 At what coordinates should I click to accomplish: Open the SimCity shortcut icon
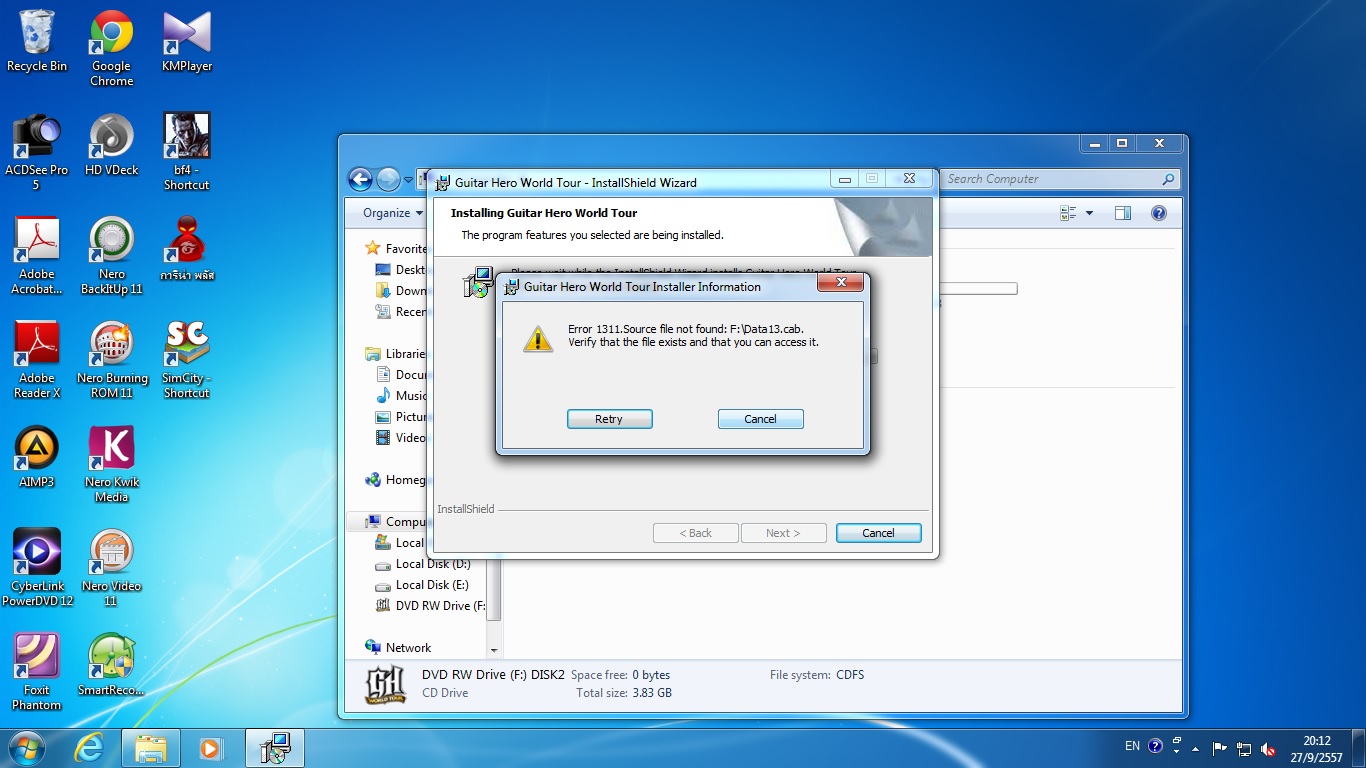[x=187, y=348]
